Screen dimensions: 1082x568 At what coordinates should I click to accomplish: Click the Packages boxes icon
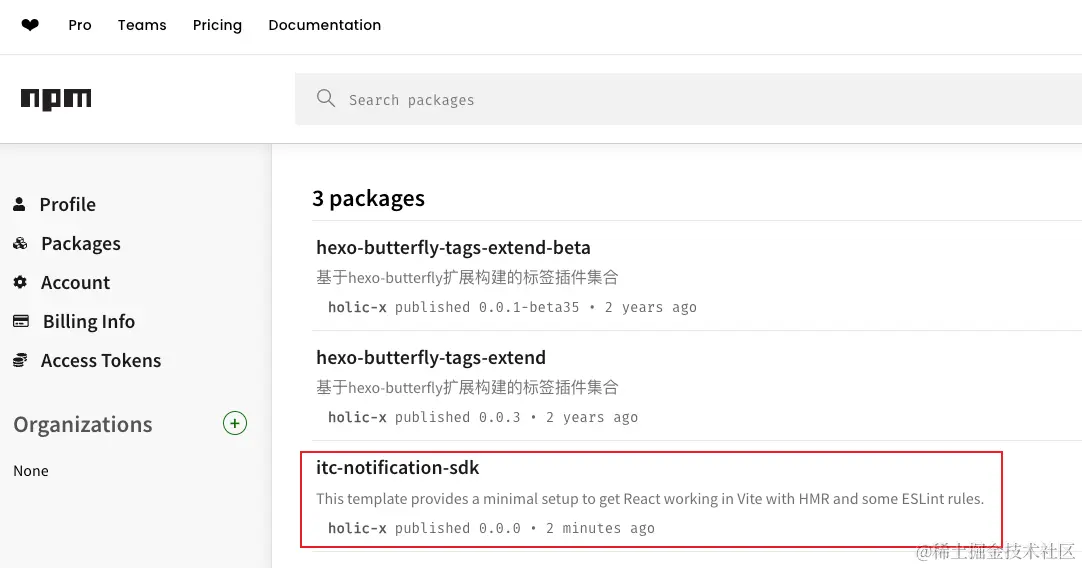(x=20, y=243)
